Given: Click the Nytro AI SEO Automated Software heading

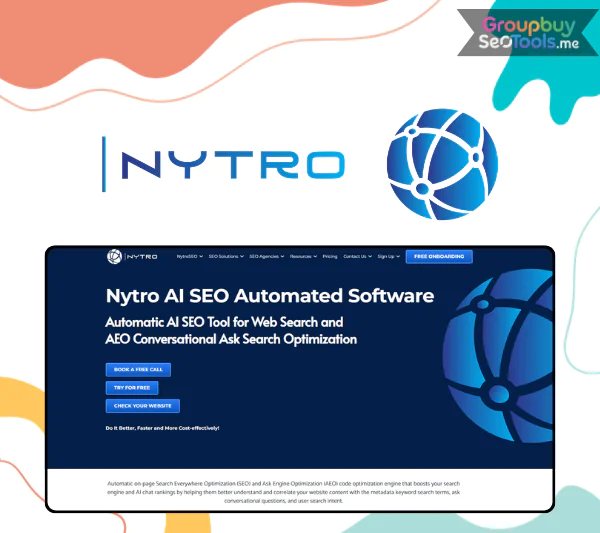Looking at the screenshot, I should [x=270, y=296].
